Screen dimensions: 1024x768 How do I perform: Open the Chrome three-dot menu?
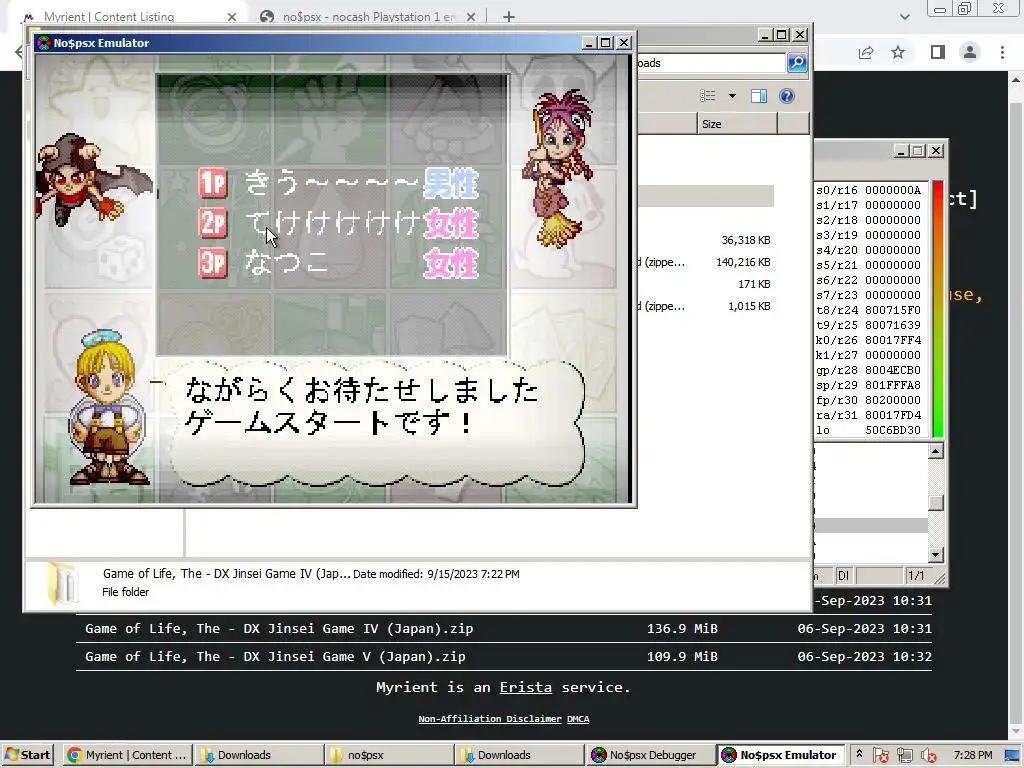pos(1002,52)
